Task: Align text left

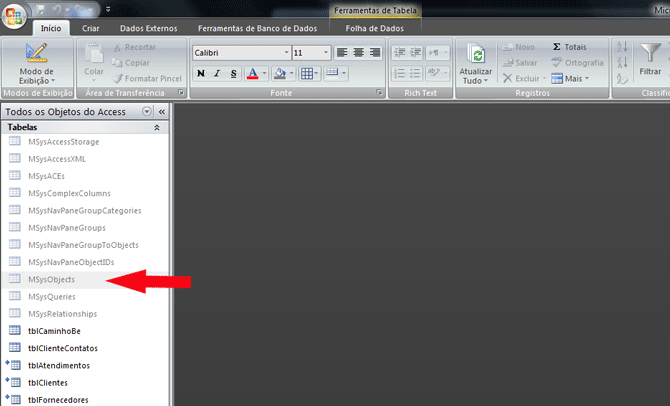Action: [342, 53]
